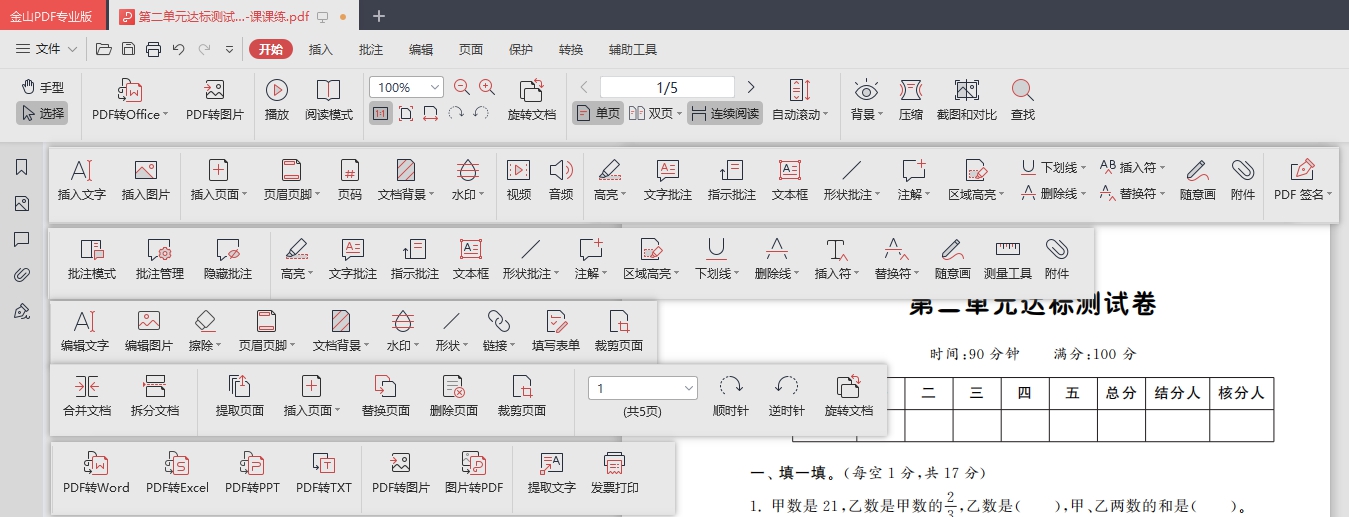Select the 插入图片 tool
The height and width of the screenshot is (517, 1349).
point(146,181)
